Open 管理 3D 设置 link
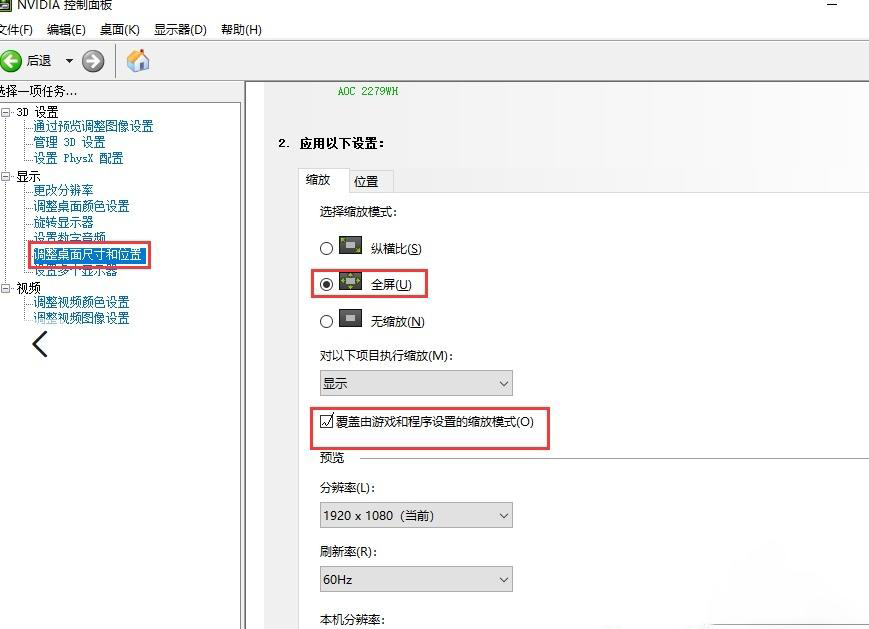The width and height of the screenshot is (869, 629). pyautogui.click(x=69, y=142)
